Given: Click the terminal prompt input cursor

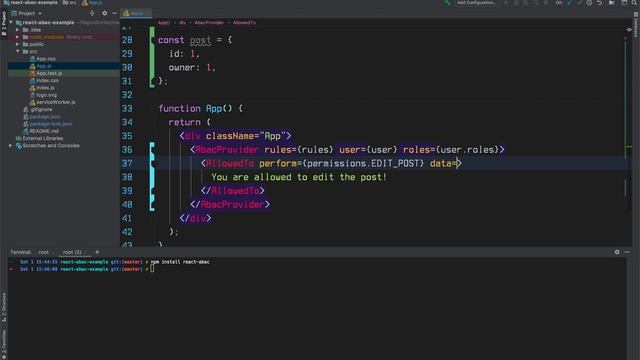Looking at the screenshot, I should tap(152, 269).
